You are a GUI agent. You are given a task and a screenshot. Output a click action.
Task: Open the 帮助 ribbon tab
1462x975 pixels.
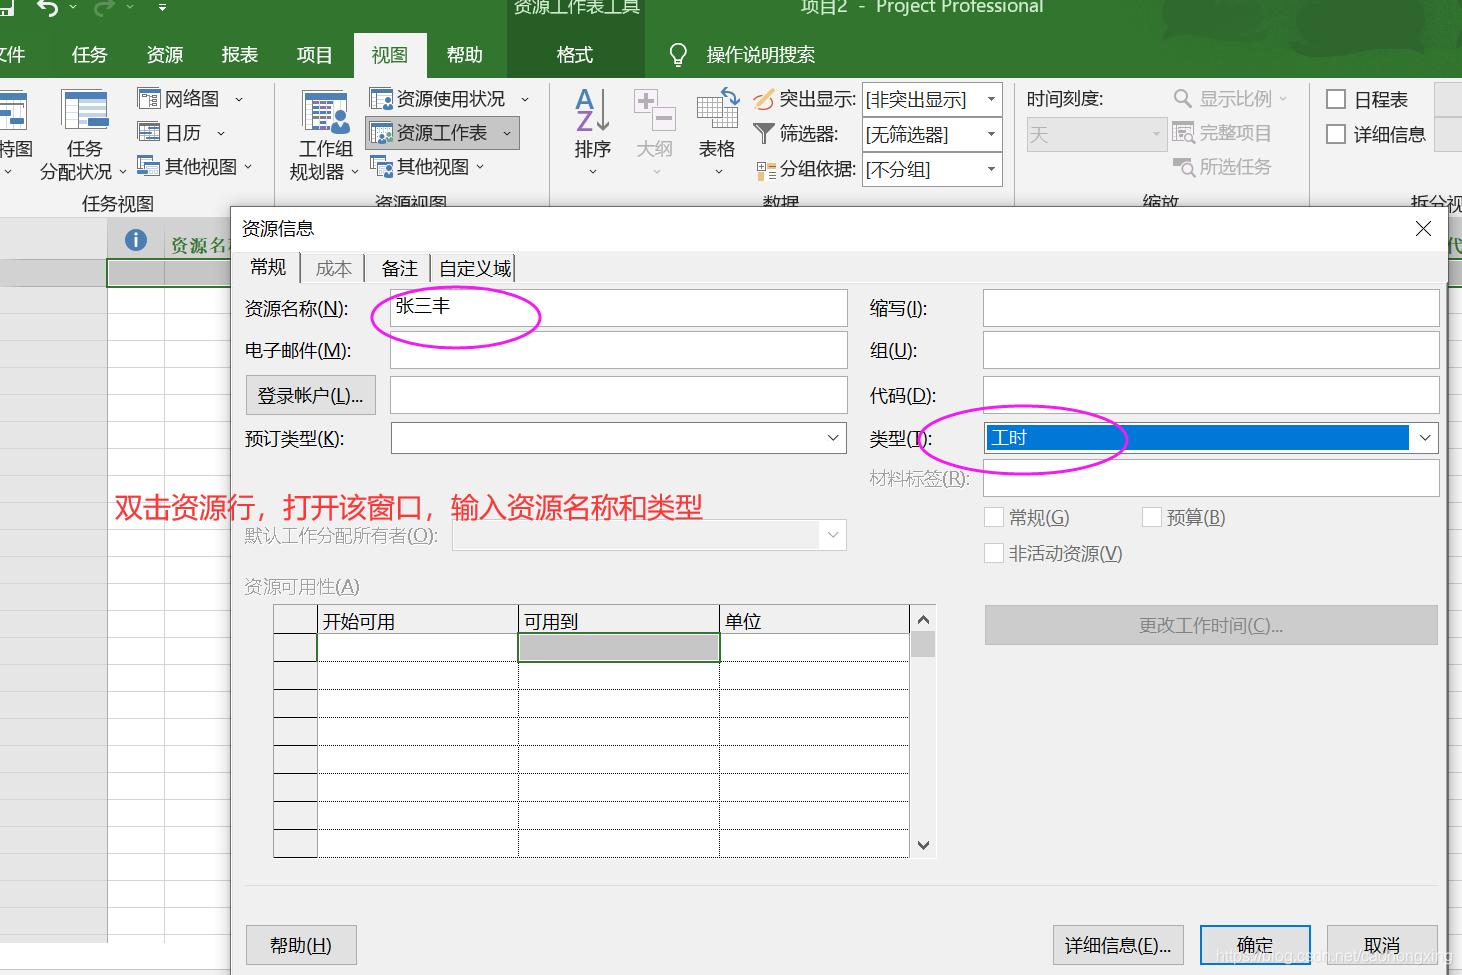click(465, 55)
